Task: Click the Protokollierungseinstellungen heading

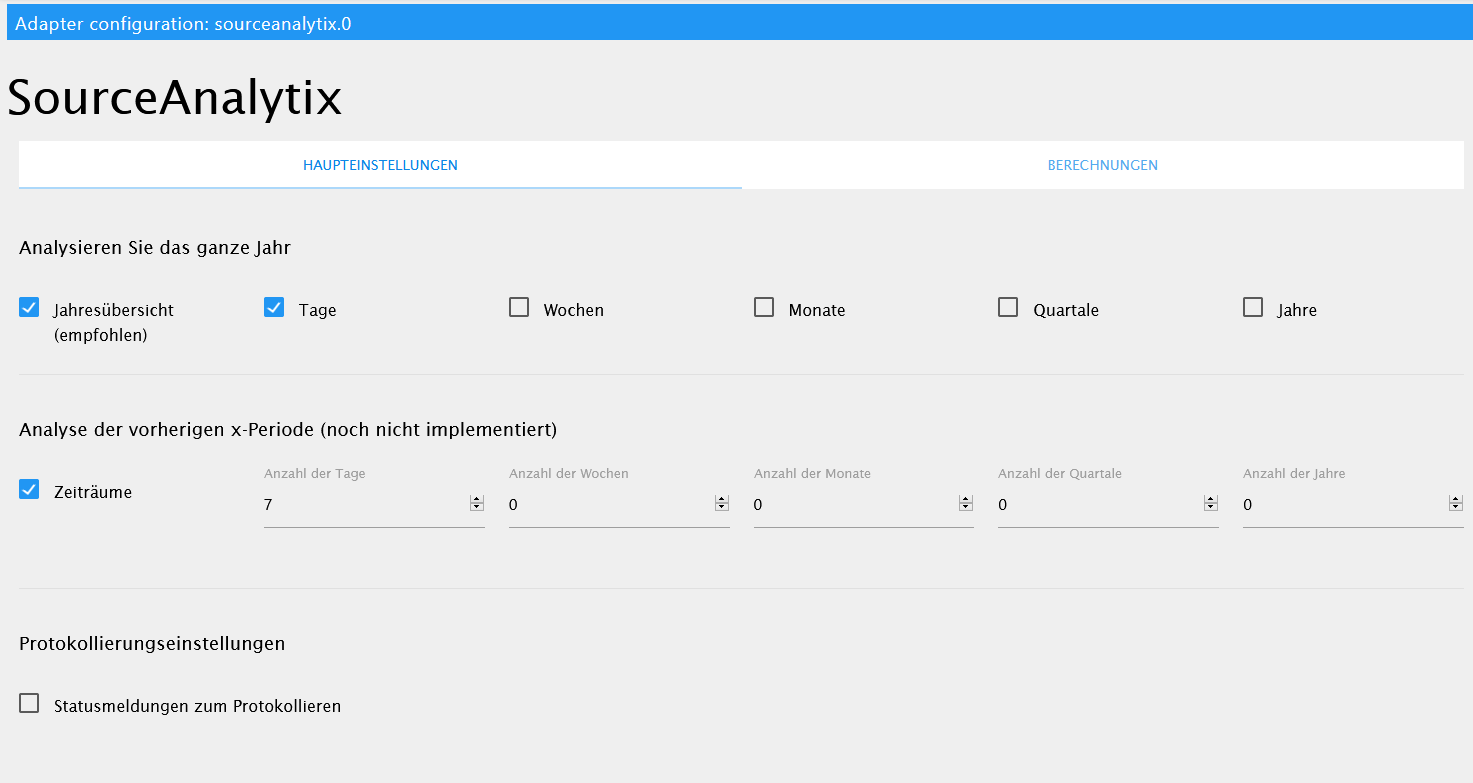Action: click(x=152, y=644)
